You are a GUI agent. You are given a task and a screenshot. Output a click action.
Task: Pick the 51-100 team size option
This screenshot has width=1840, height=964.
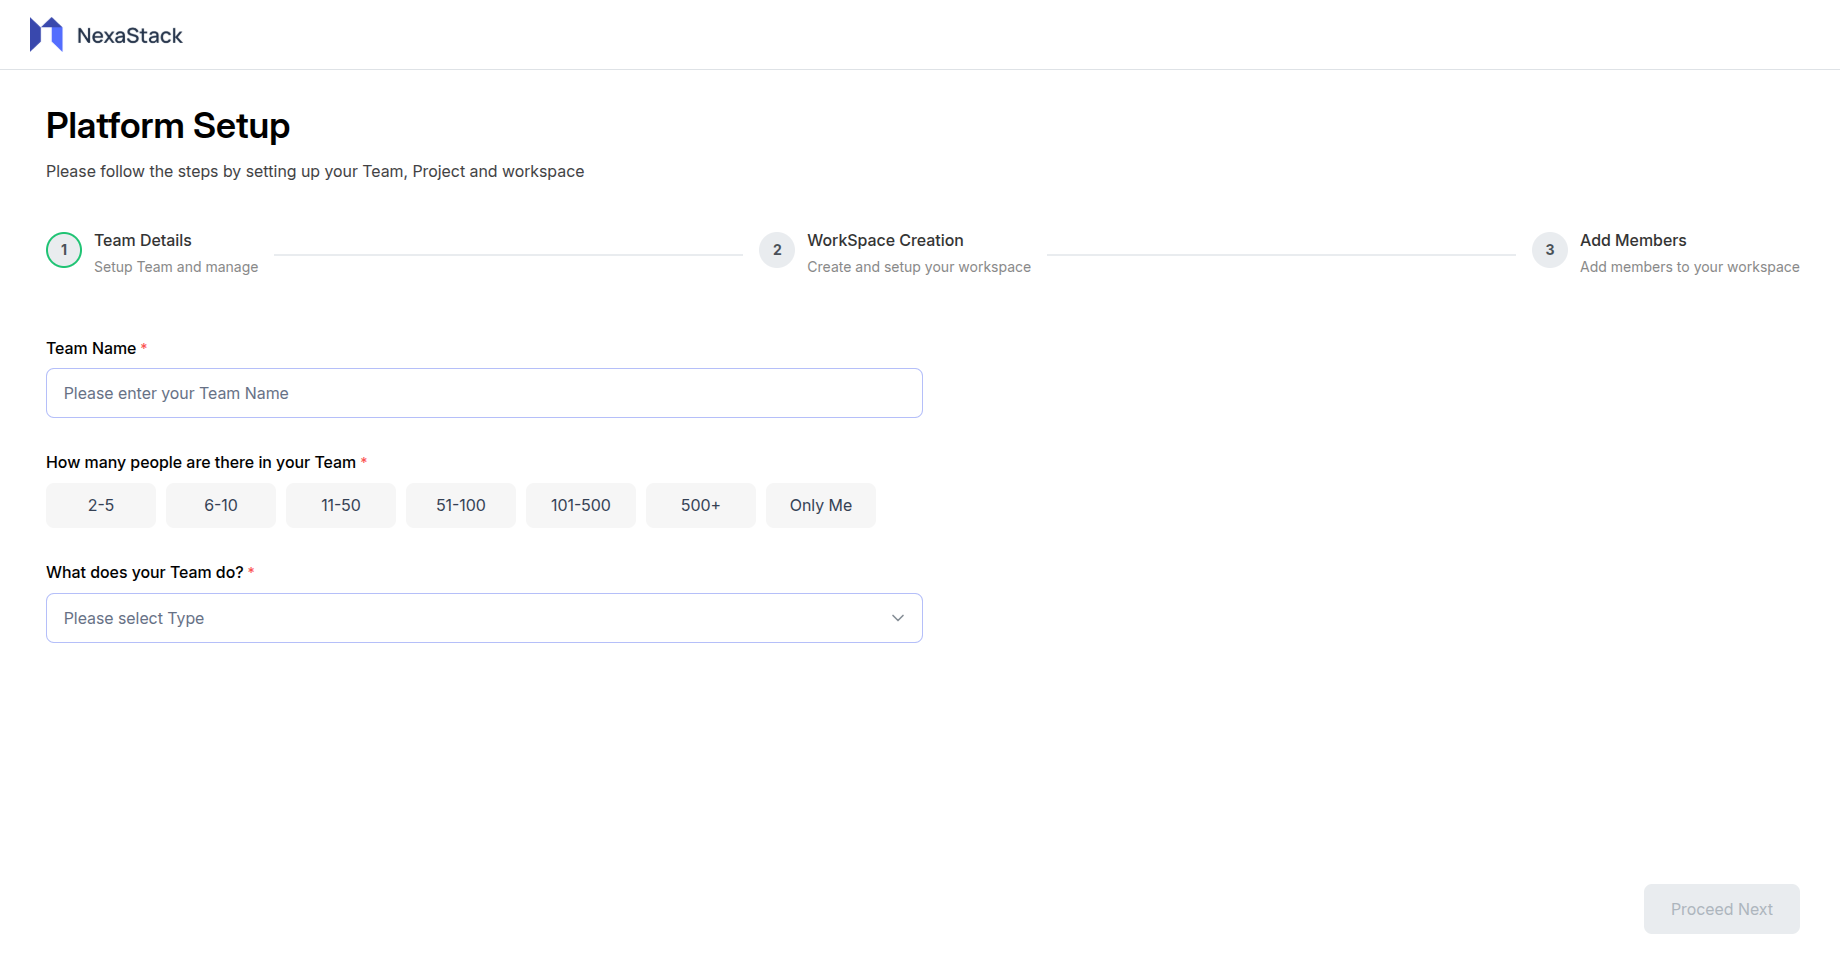pyautogui.click(x=461, y=505)
